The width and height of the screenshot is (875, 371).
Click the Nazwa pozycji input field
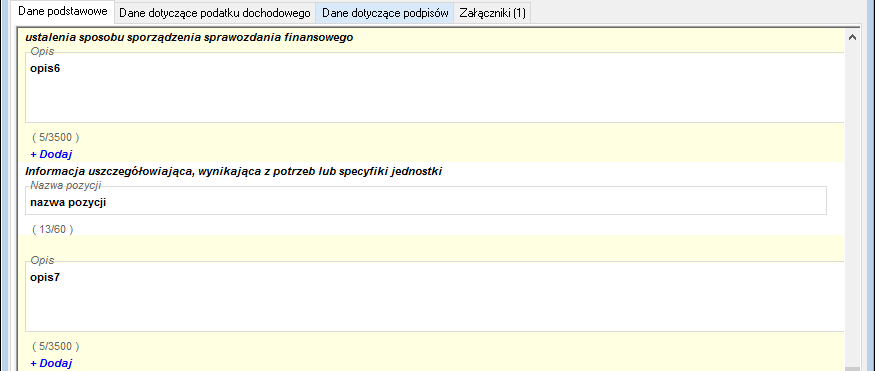click(426, 200)
